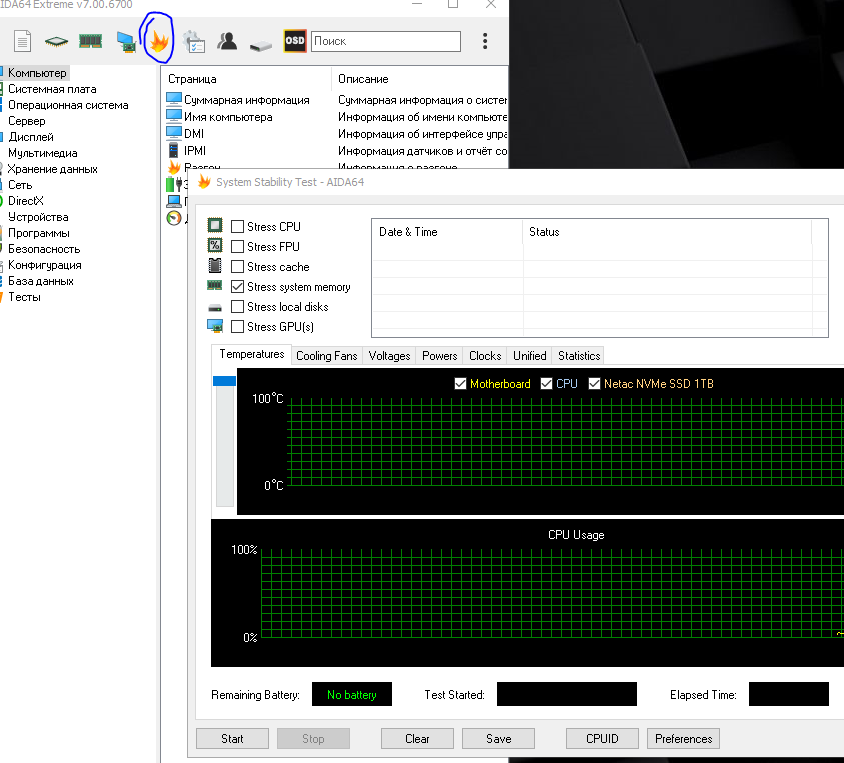The width and height of the screenshot is (844, 763).
Task: Open the Preferences button
Action: pos(684,739)
